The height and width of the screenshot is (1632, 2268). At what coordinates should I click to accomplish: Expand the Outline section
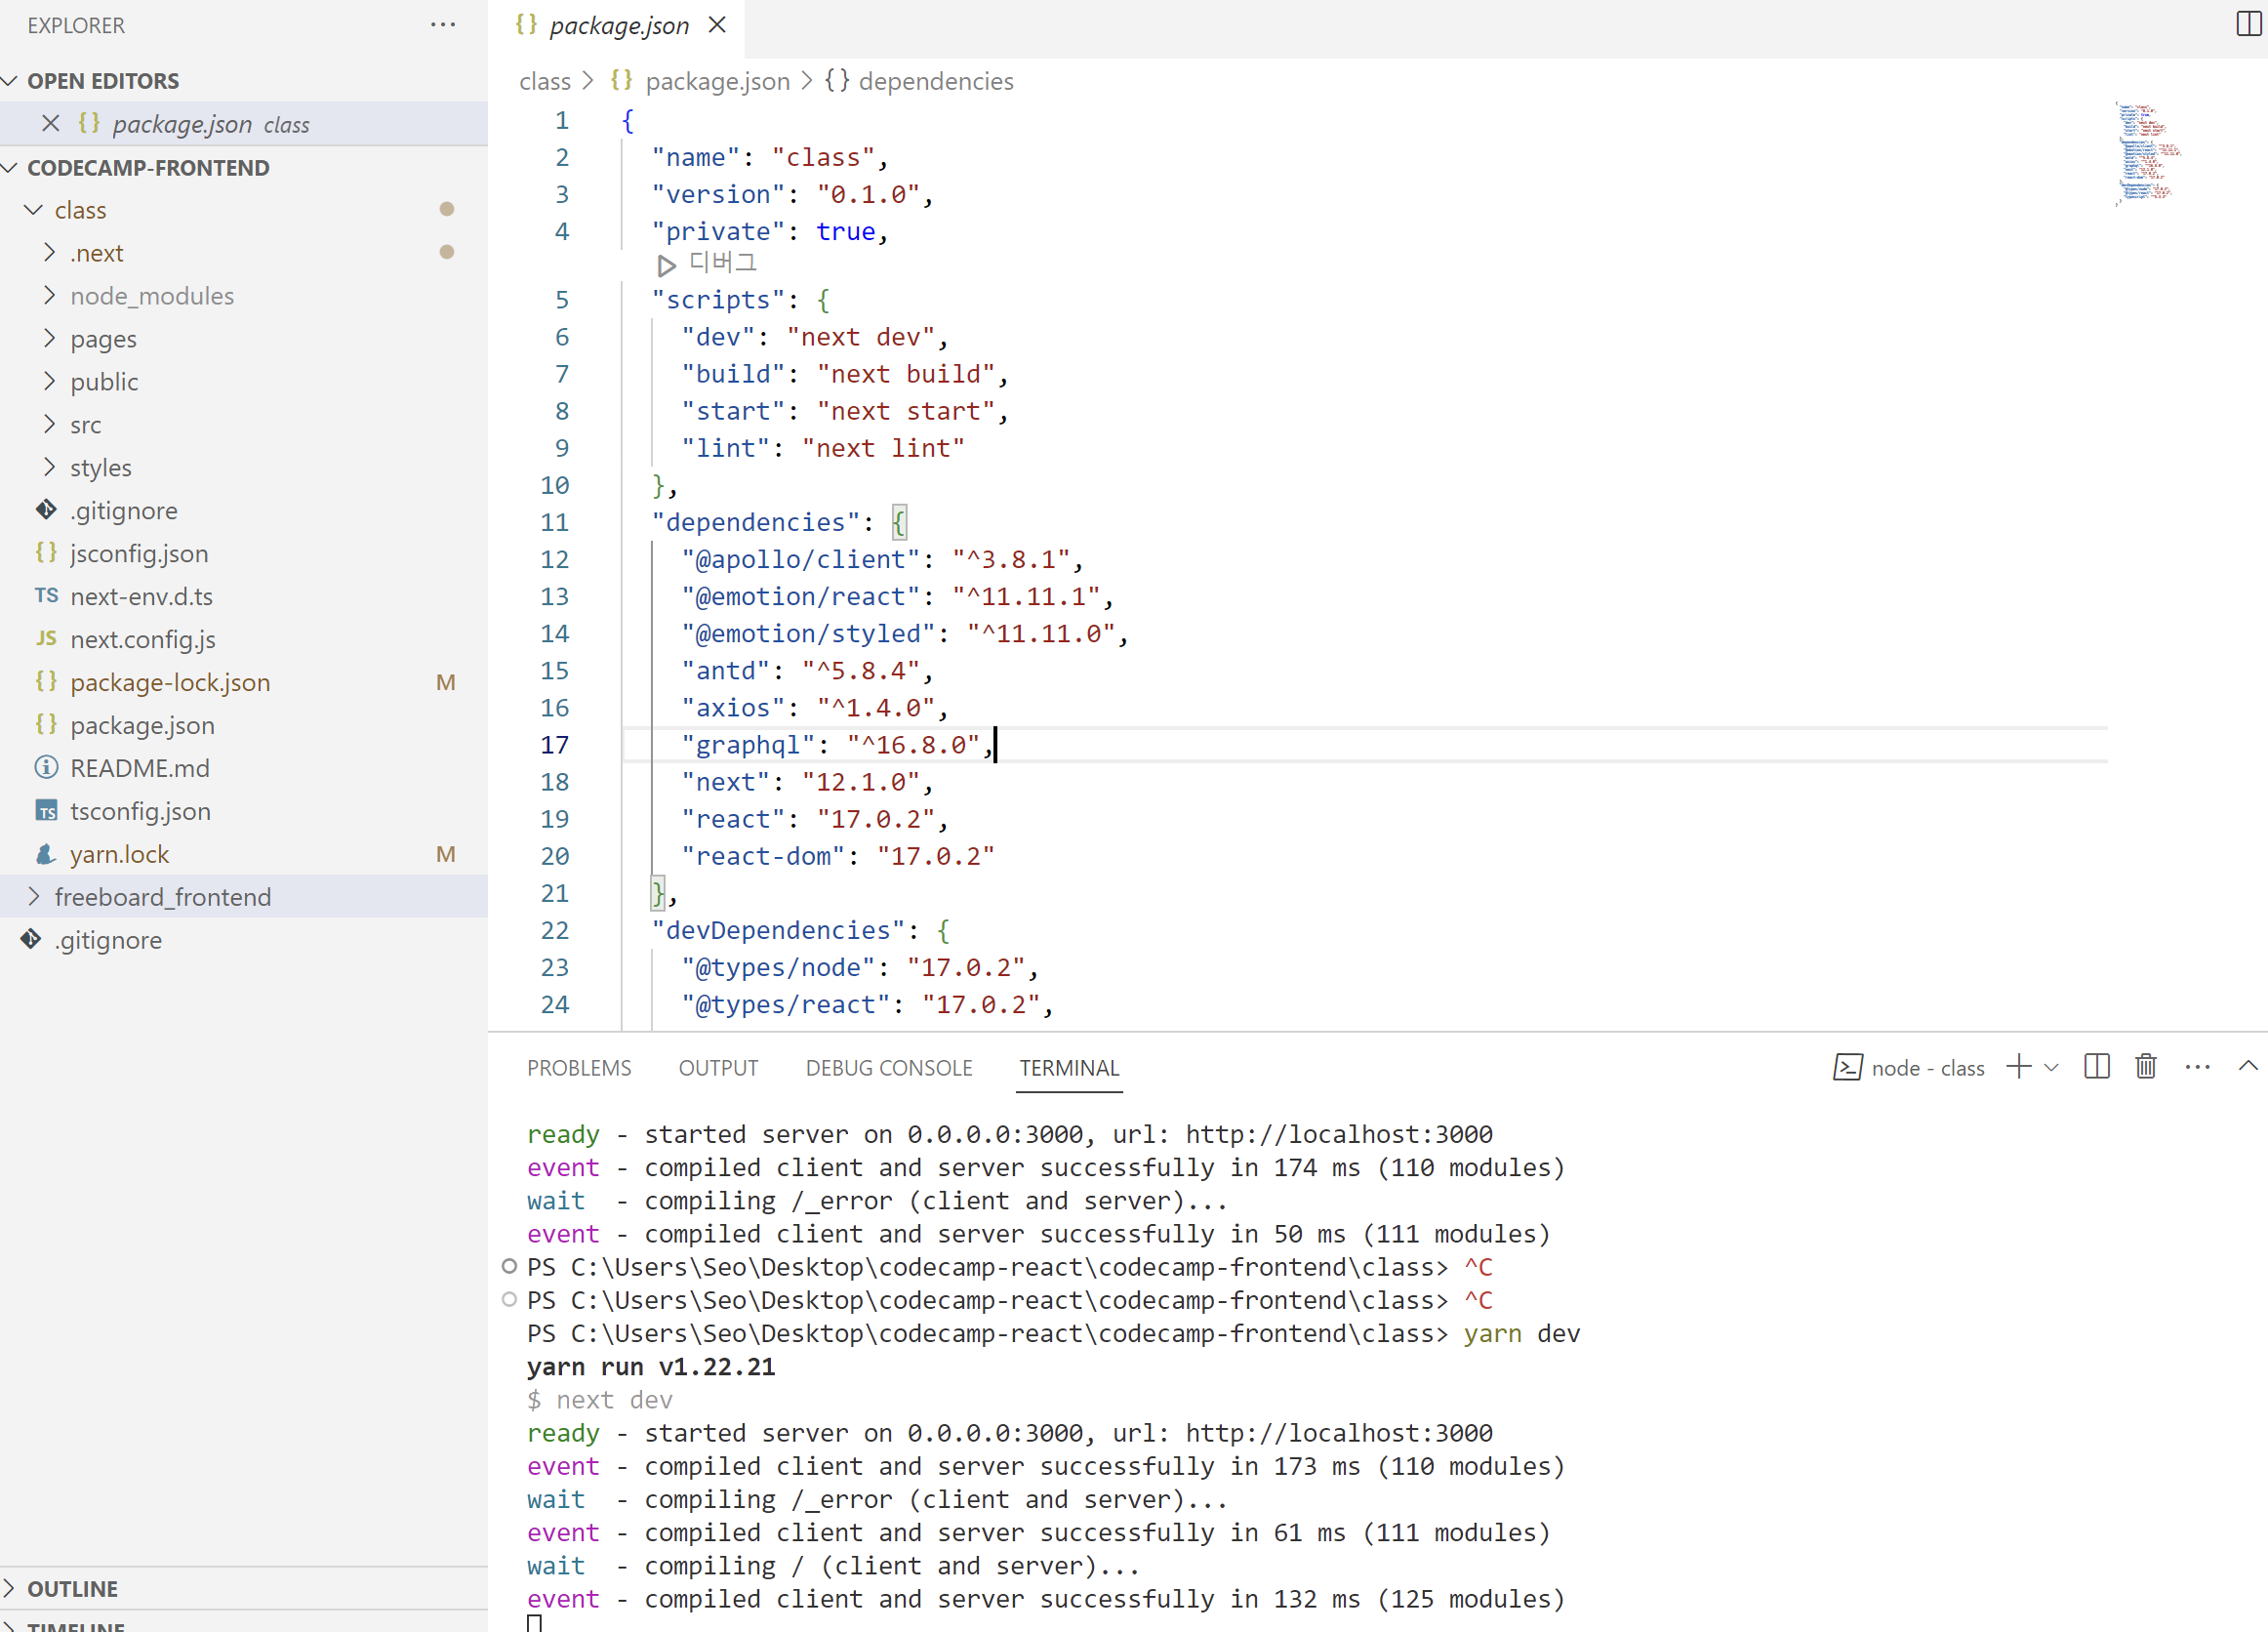(x=11, y=1588)
